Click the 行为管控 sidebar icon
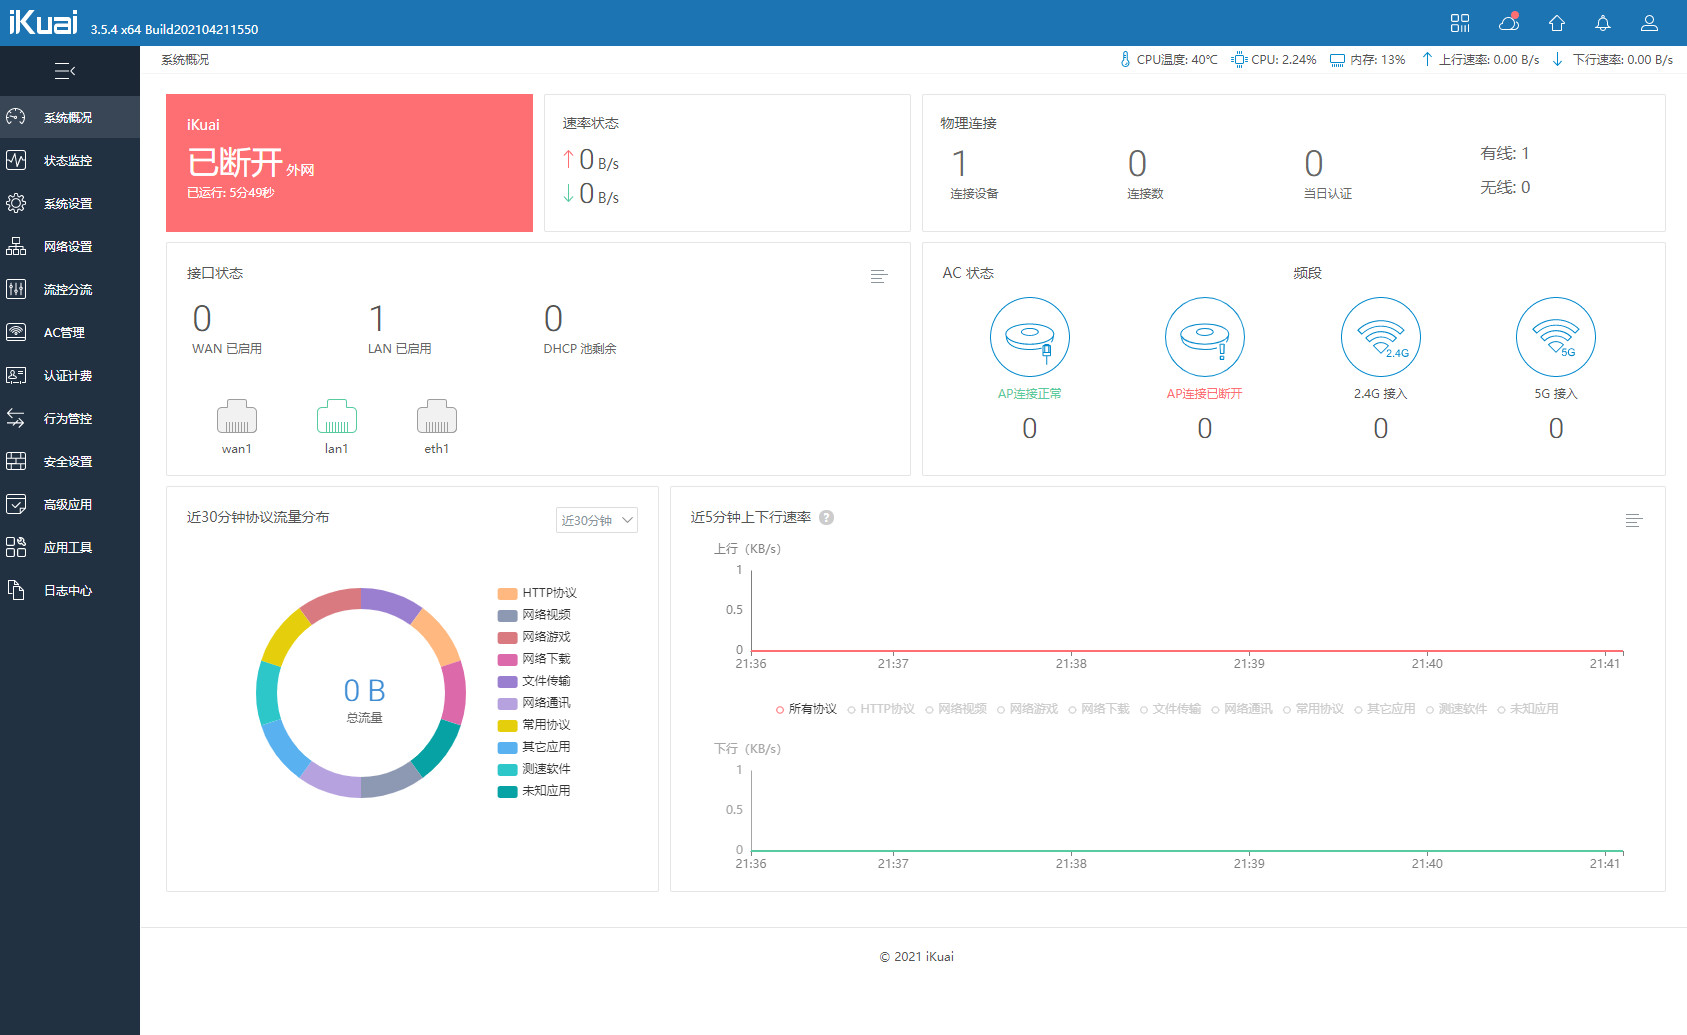The image size is (1687, 1035). point(16,418)
